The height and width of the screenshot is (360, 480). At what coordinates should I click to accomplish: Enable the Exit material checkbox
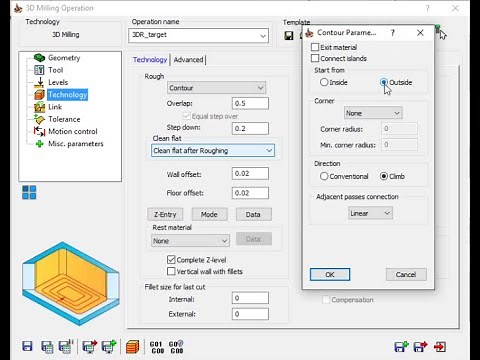pyautogui.click(x=315, y=47)
